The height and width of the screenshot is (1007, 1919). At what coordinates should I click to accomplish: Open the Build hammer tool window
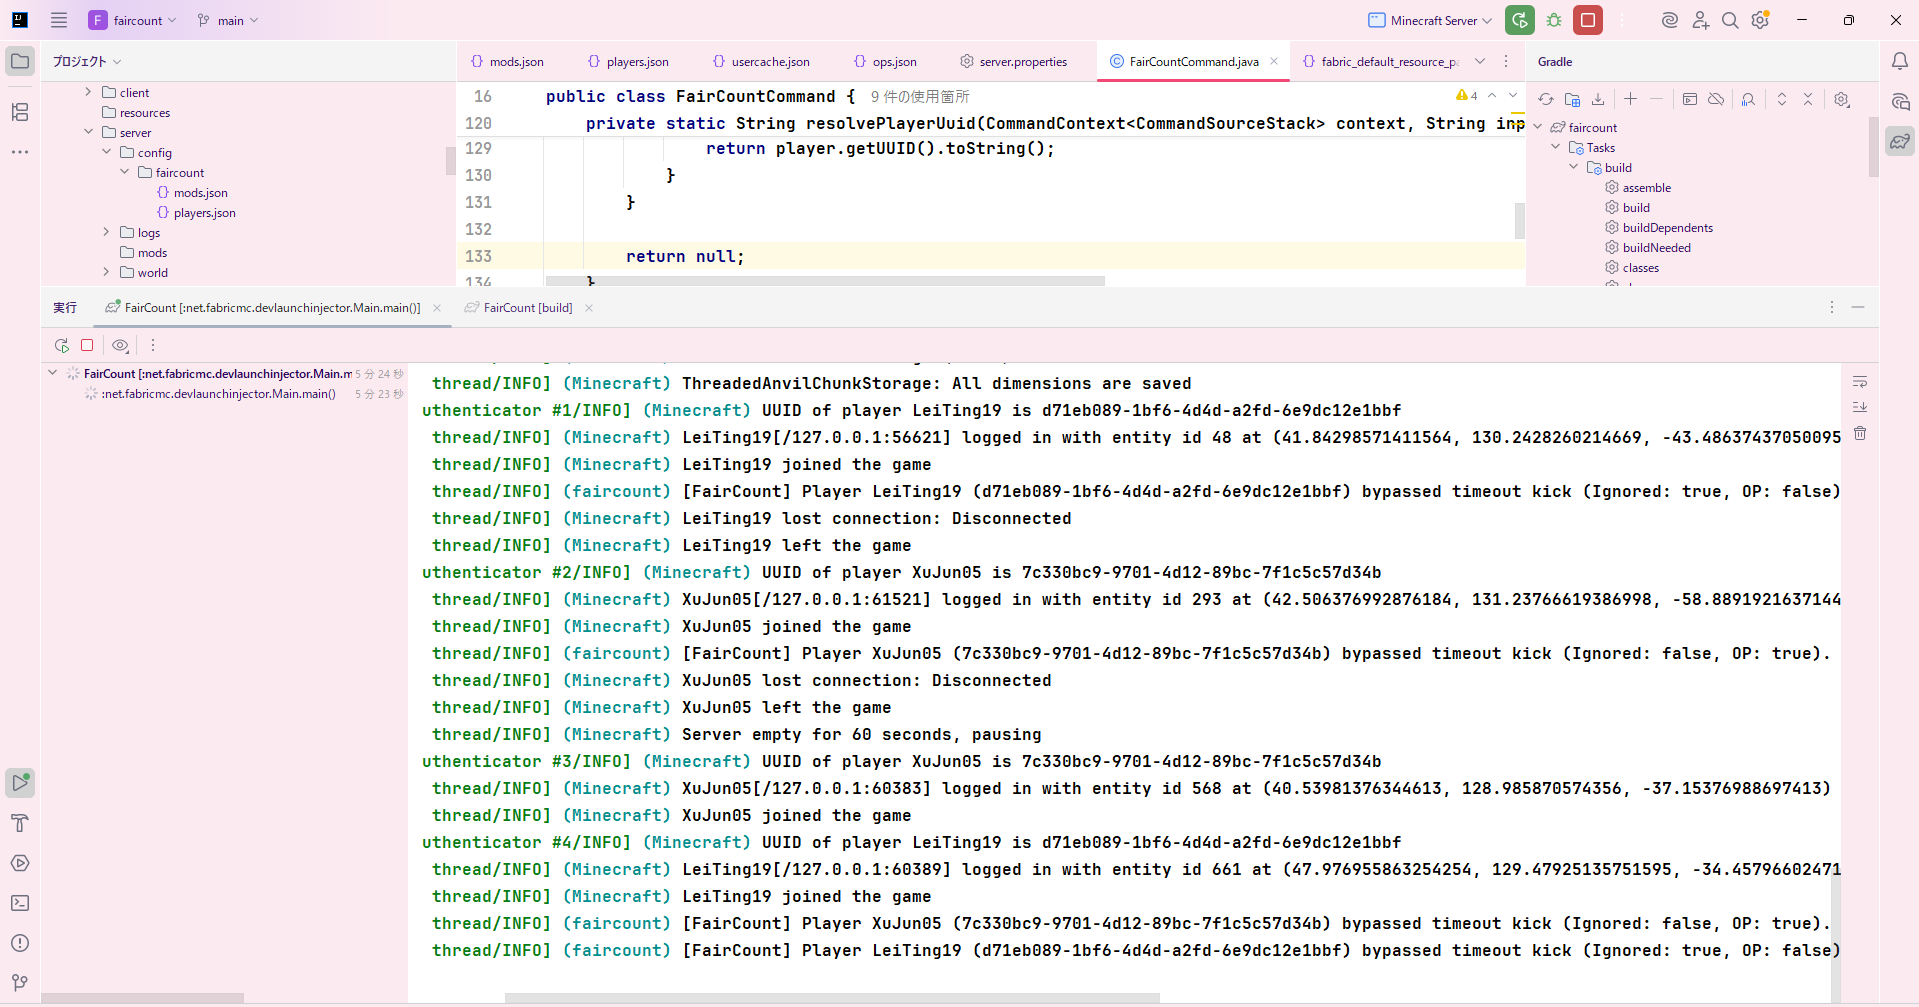pos(20,823)
